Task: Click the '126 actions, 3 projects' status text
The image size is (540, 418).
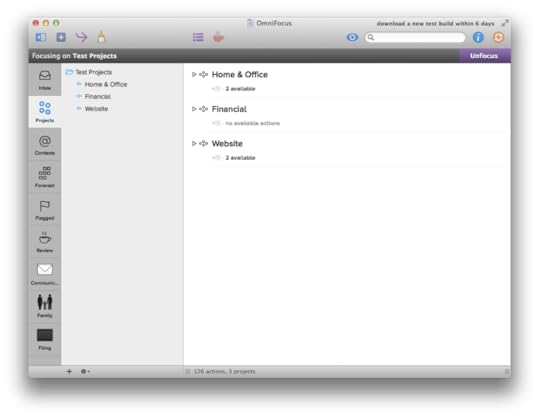Action: (x=224, y=372)
